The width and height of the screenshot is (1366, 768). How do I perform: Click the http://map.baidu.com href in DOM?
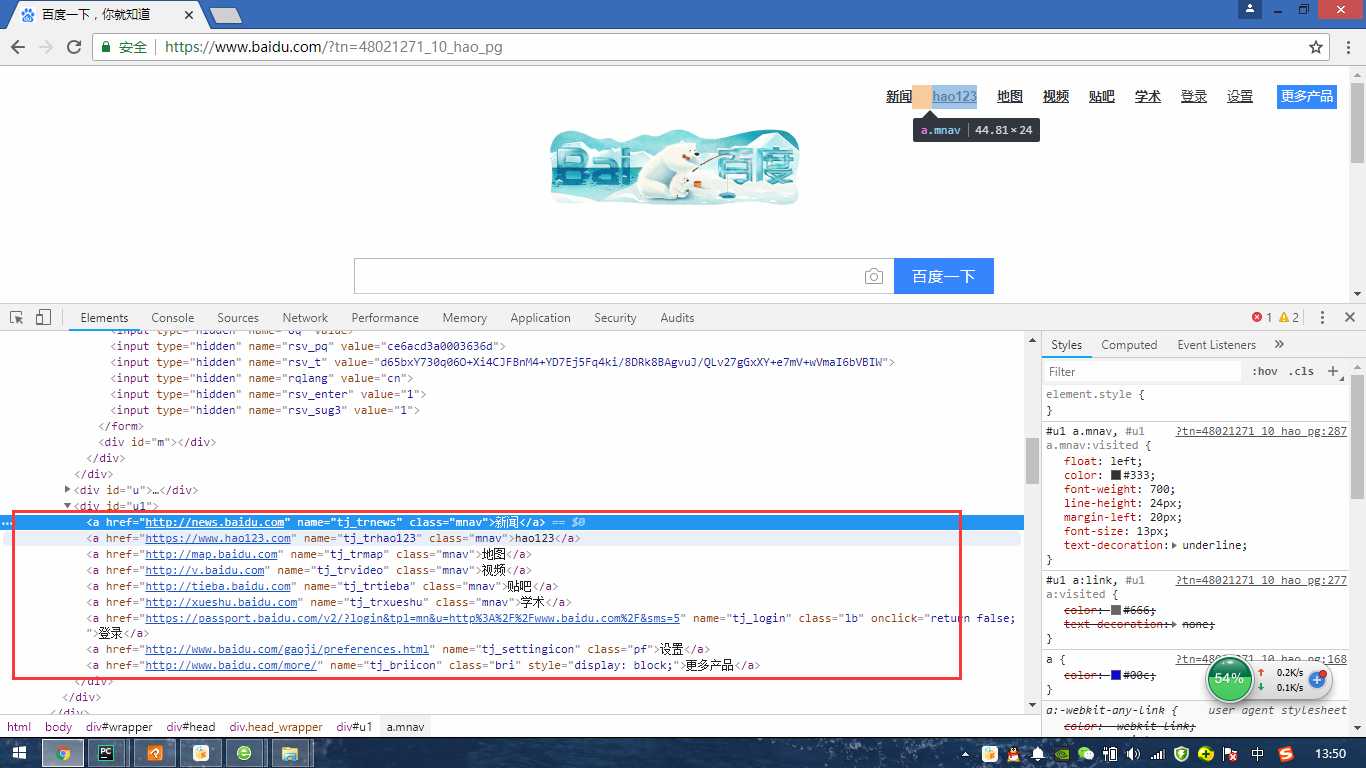pos(211,554)
